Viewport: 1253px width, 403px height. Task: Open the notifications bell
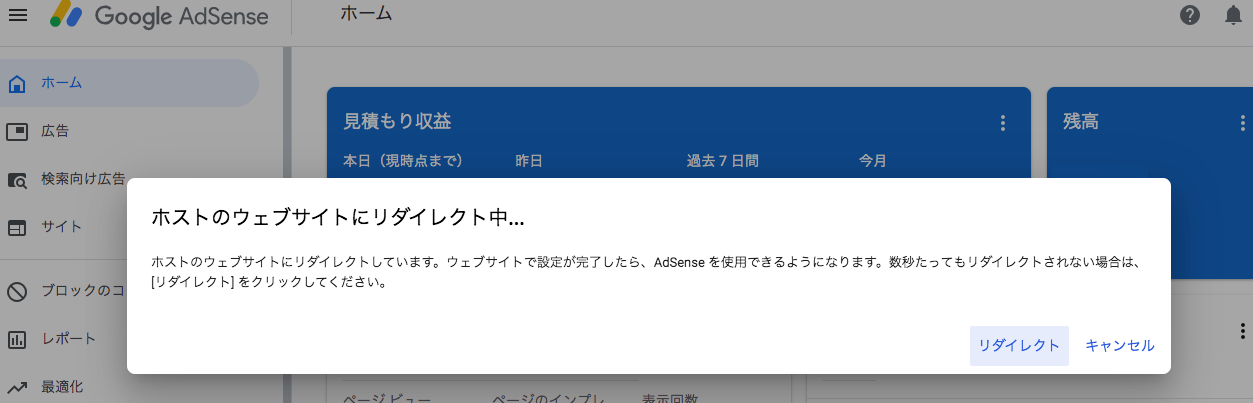click(x=1234, y=15)
